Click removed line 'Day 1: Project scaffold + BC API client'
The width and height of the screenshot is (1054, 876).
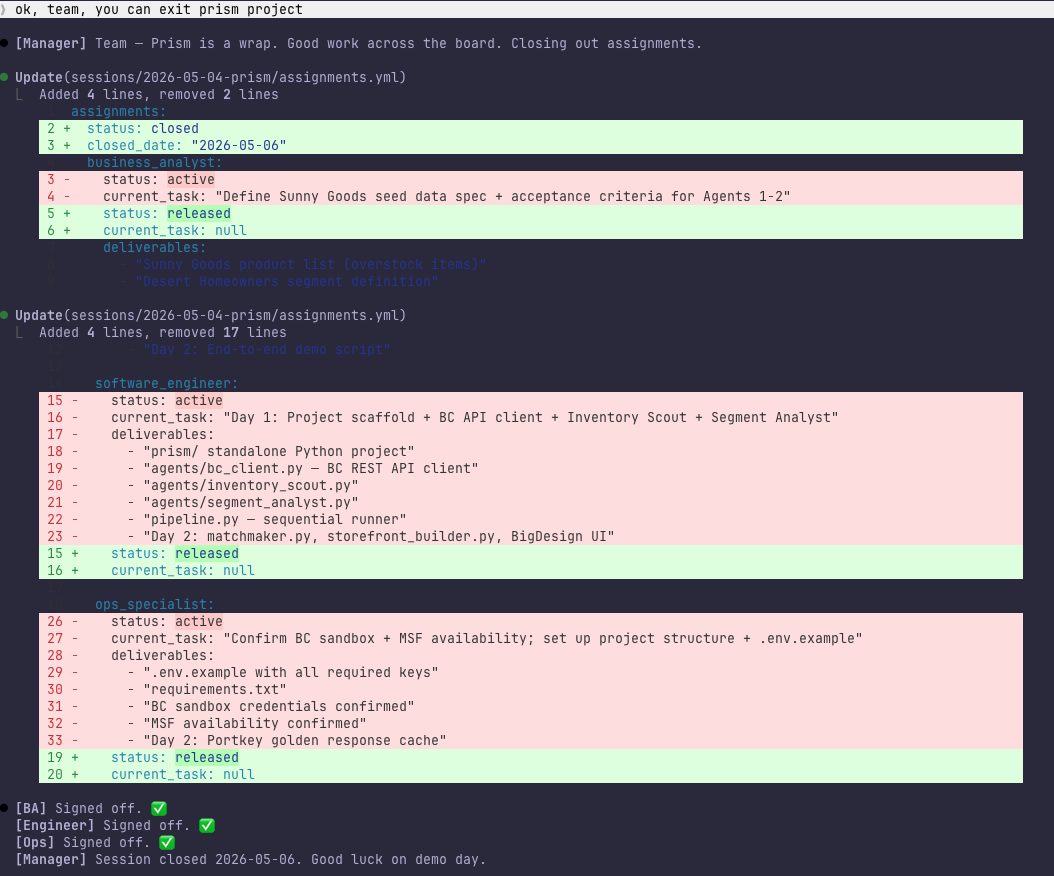pos(531,417)
